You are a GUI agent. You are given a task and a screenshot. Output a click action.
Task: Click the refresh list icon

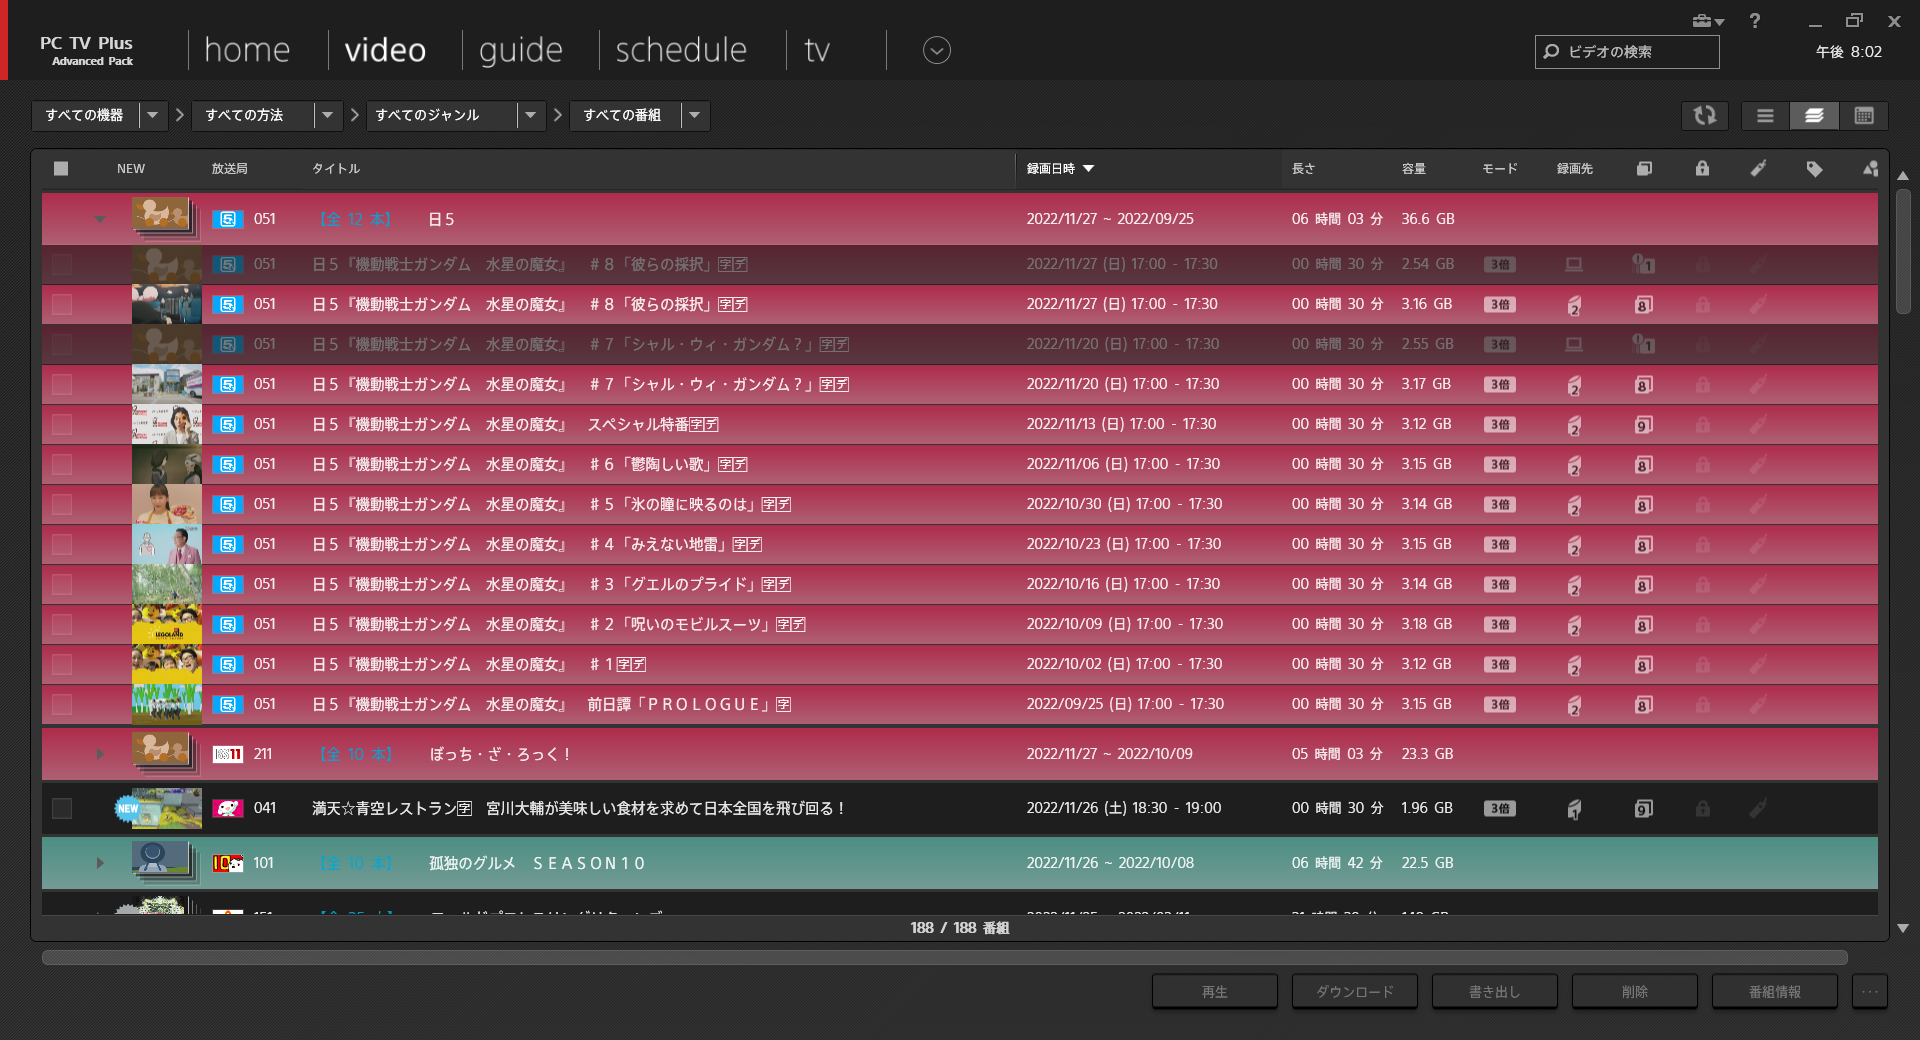point(1705,116)
